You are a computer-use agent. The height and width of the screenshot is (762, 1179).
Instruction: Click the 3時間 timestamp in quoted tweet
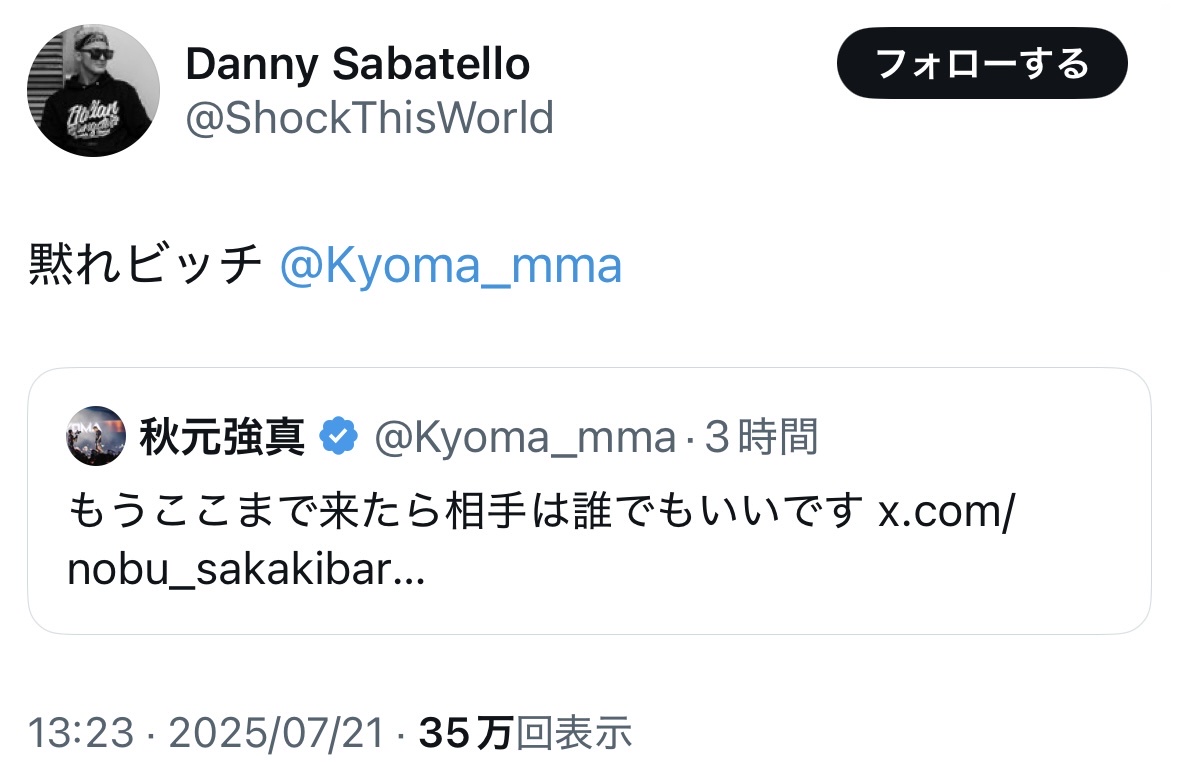pyautogui.click(x=762, y=437)
